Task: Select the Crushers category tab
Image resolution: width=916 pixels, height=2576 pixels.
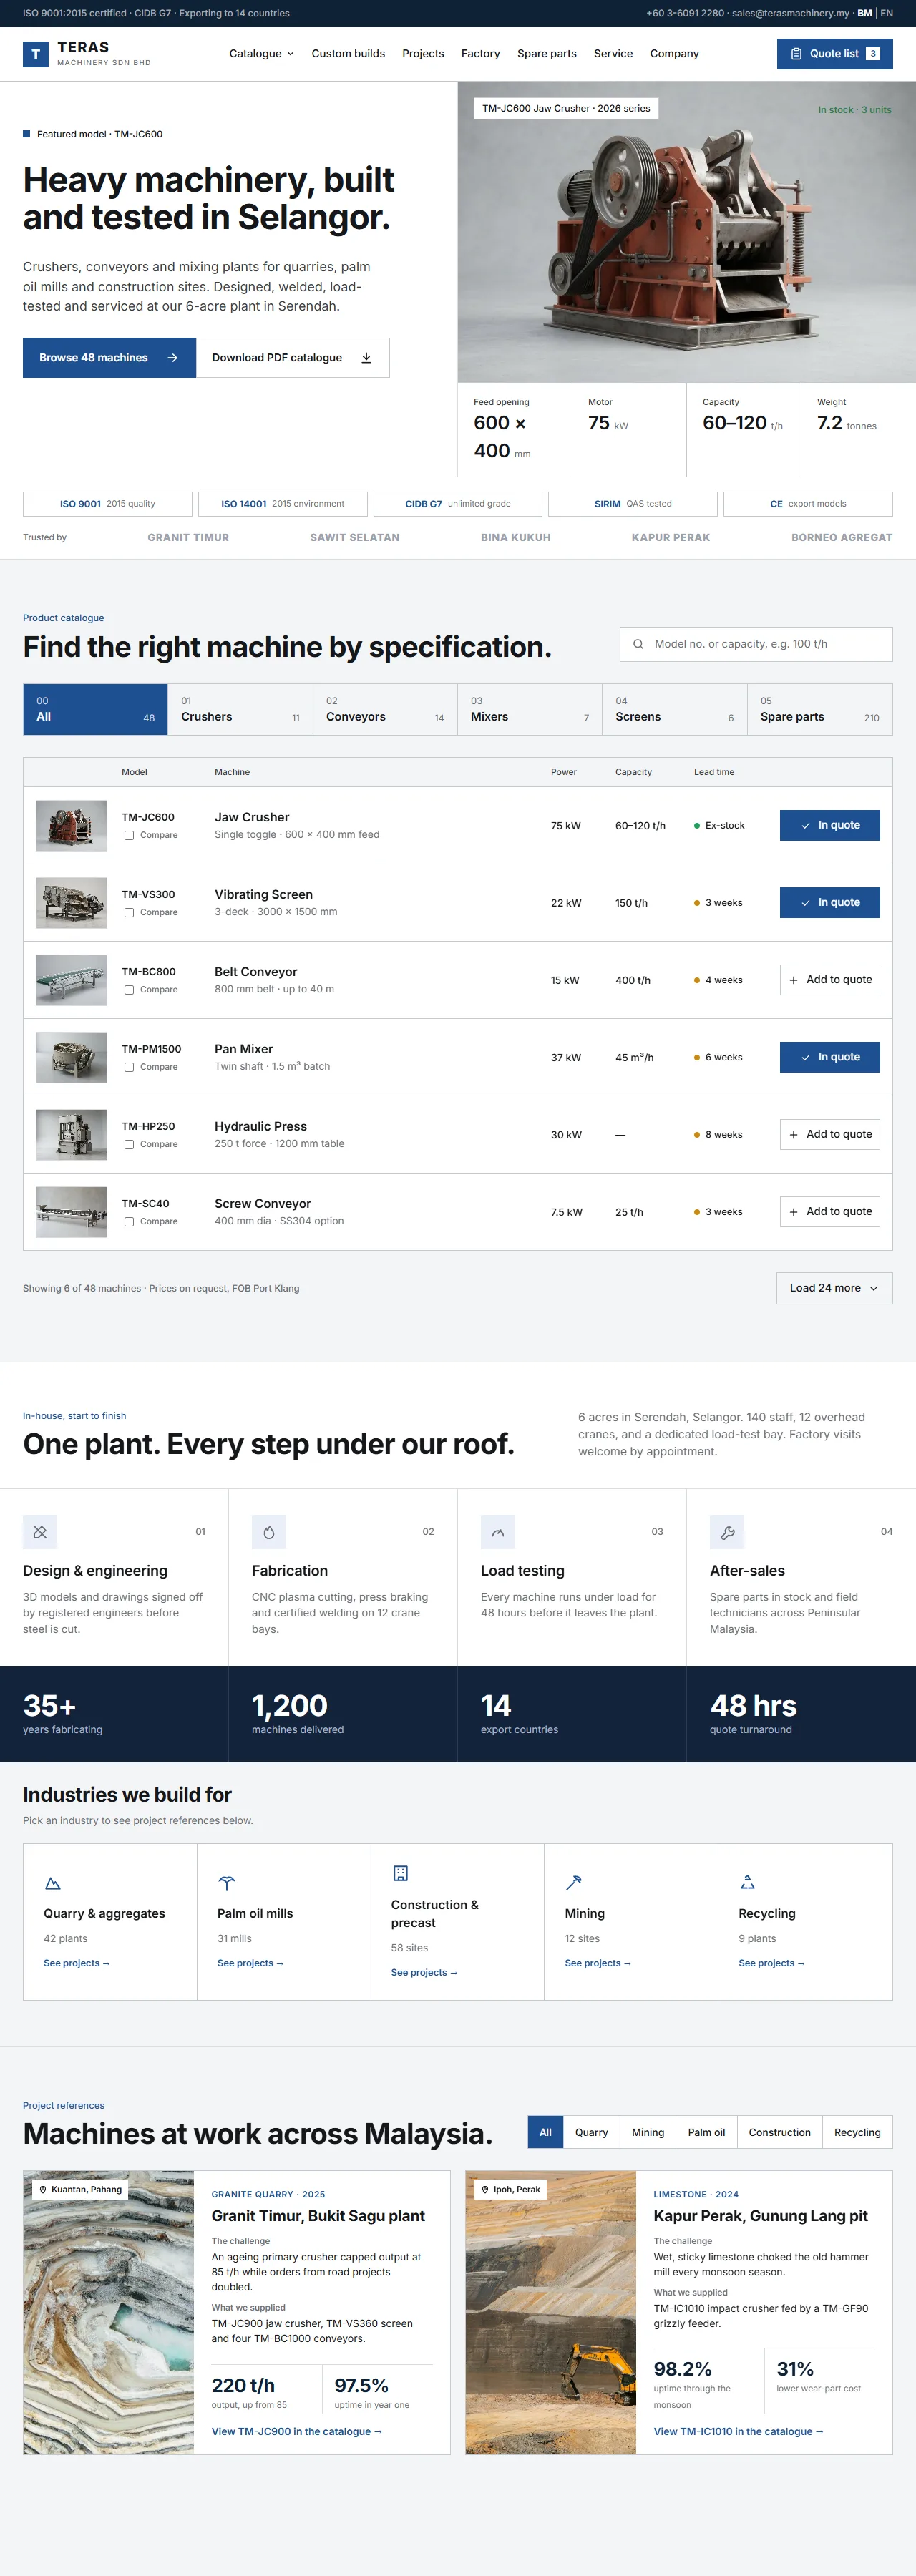Action: tap(240, 709)
